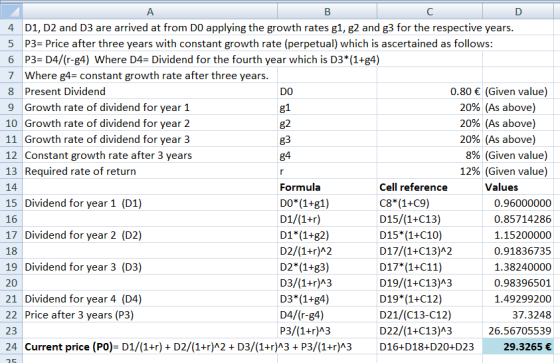This screenshot has width=560, height=363.
Task: Click the 0.80 € present dividend cell
Action: (430, 91)
